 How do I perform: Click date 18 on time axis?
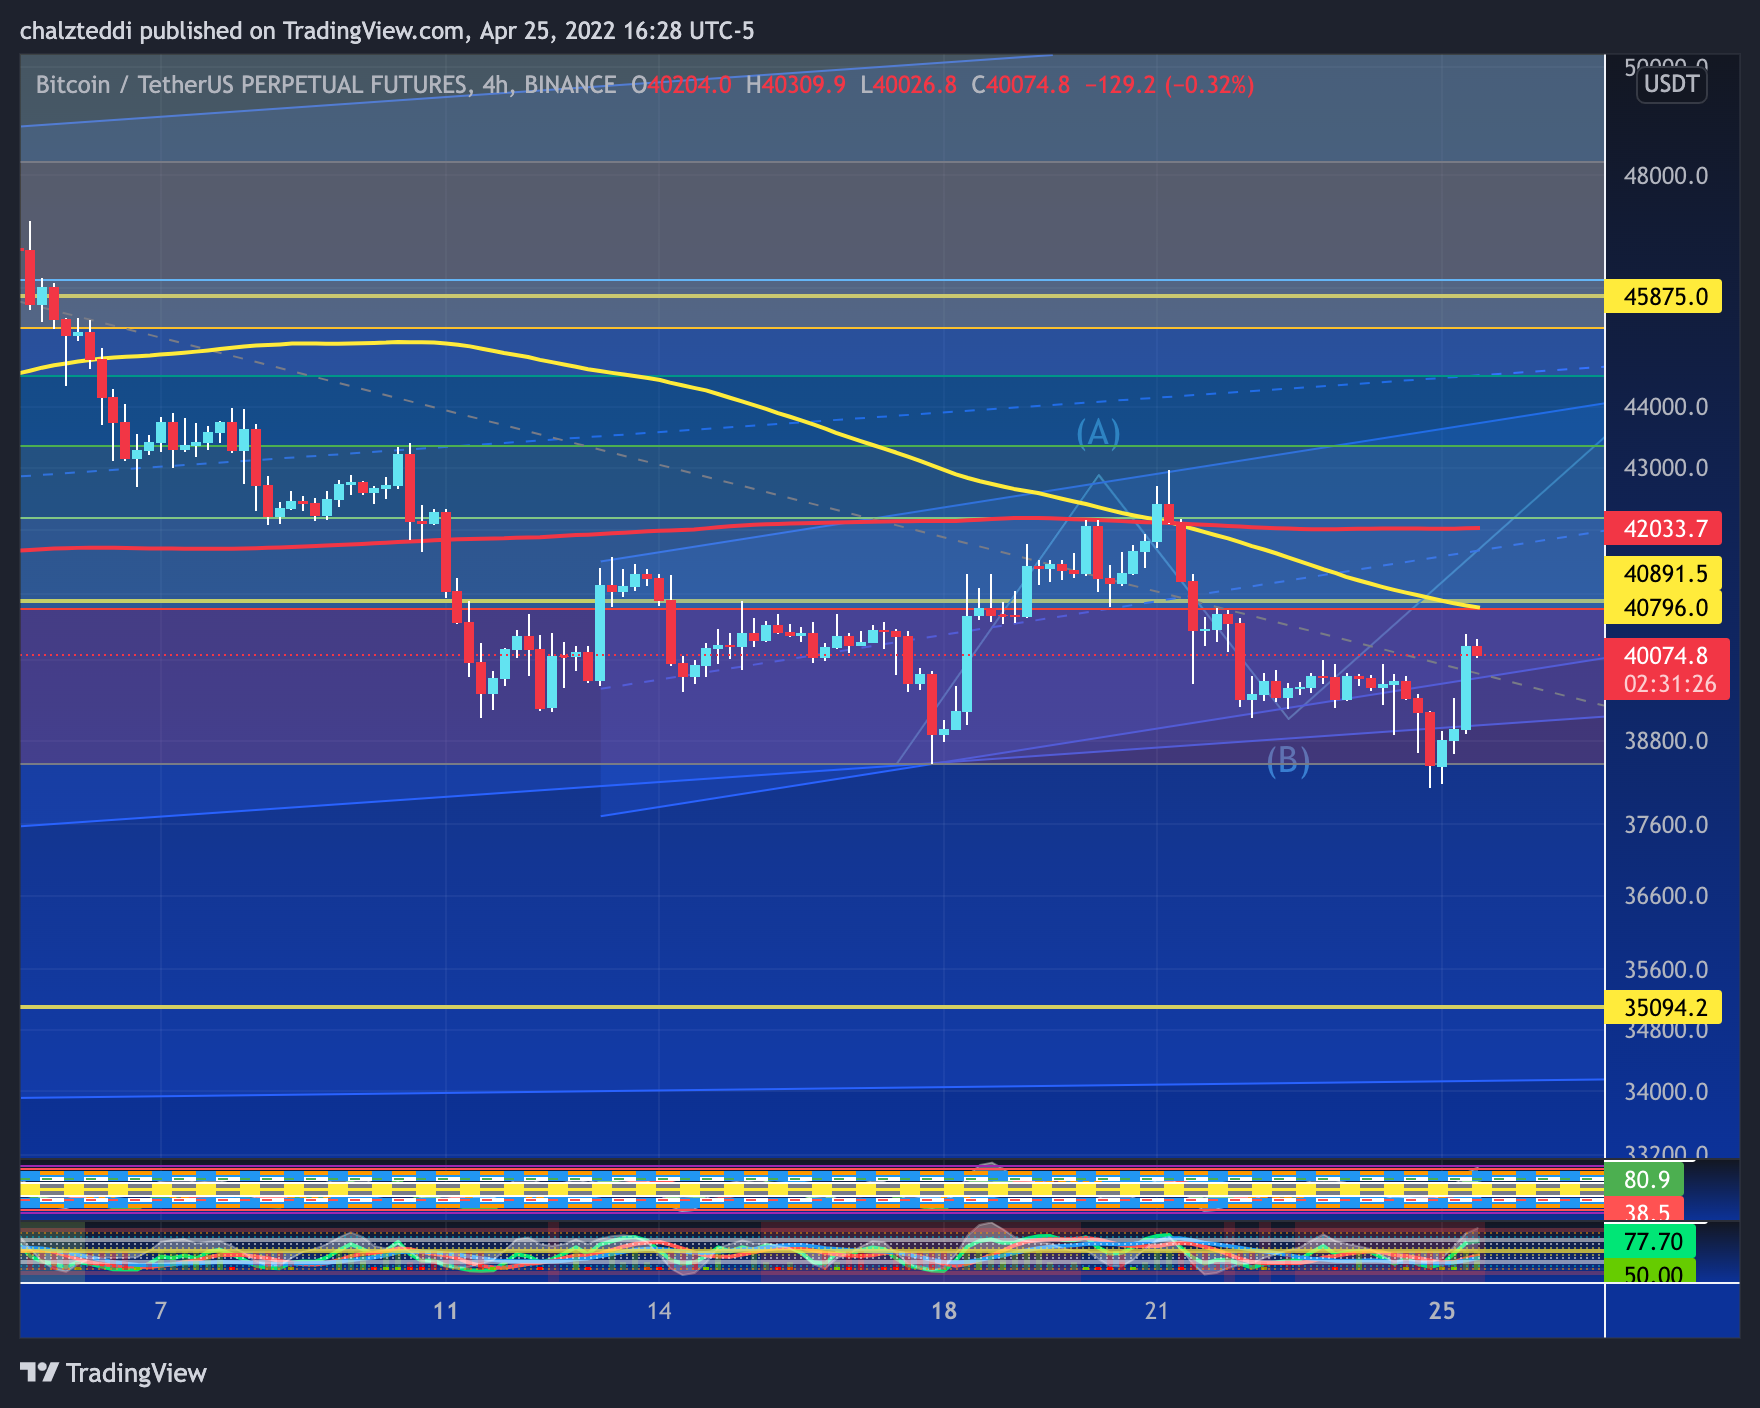pos(944,1311)
